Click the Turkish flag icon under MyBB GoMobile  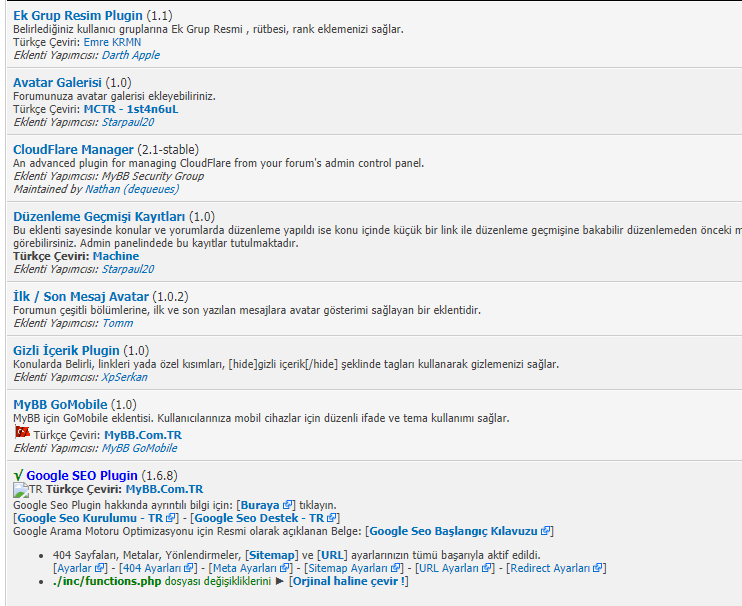(22, 432)
